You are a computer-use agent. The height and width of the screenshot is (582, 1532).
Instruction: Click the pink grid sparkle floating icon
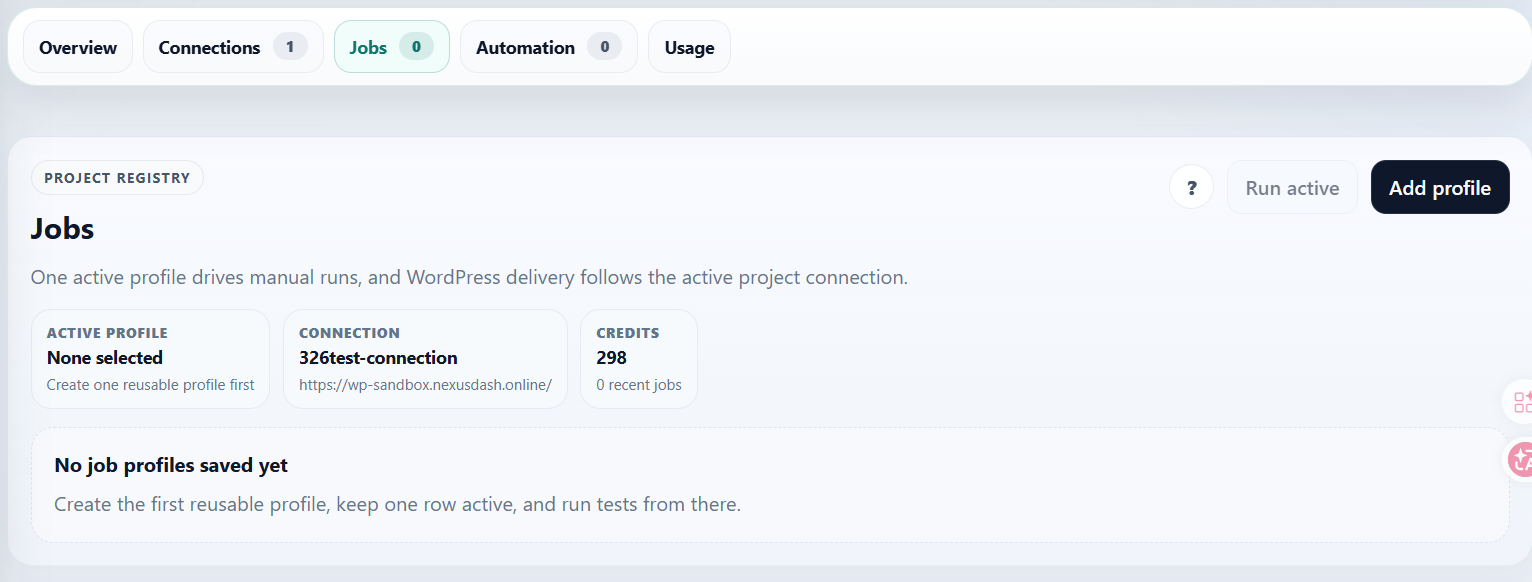tap(1520, 402)
